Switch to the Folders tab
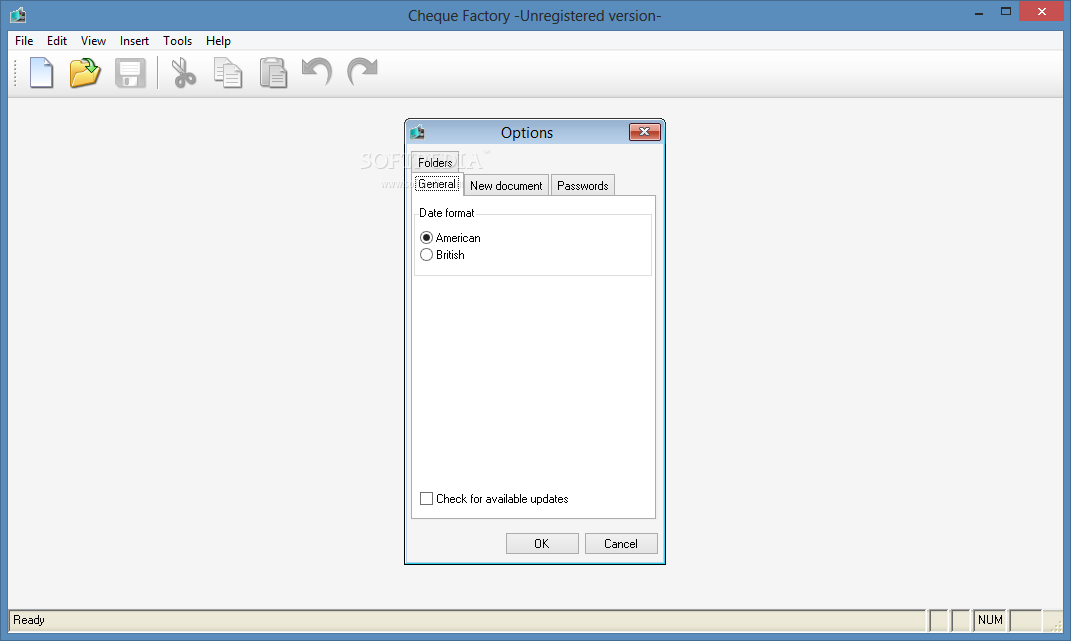The image size is (1071, 641). (435, 162)
